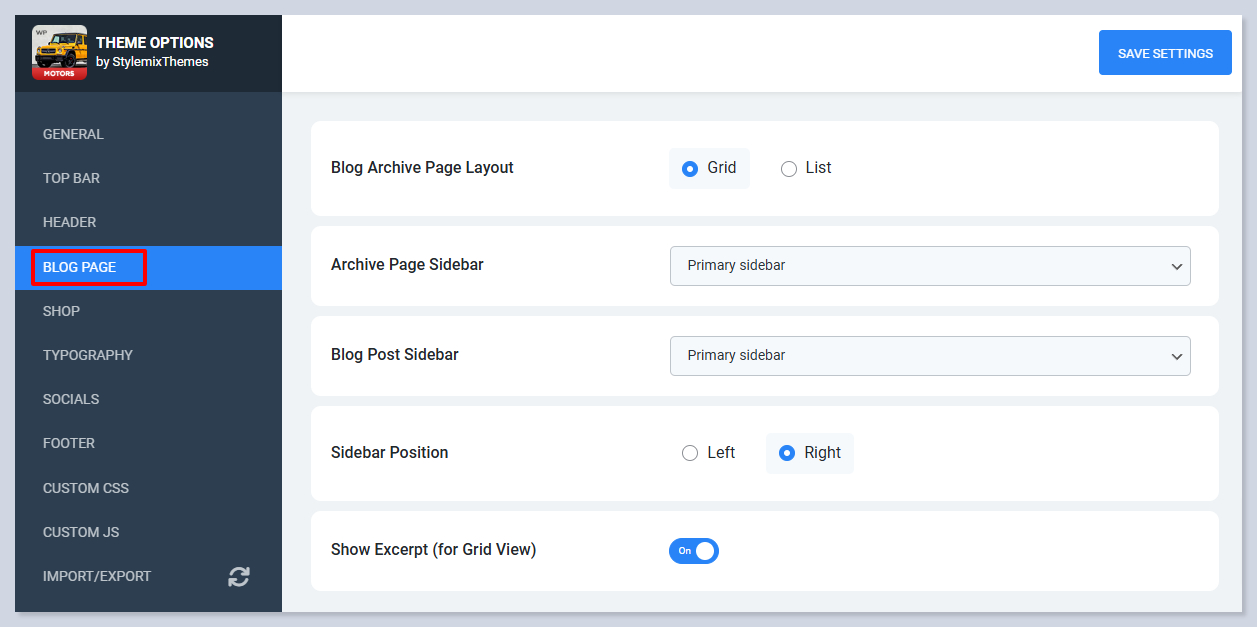This screenshot has height=627, width=1257.
Task: Click the Save Settings button
Action: 1165,53
